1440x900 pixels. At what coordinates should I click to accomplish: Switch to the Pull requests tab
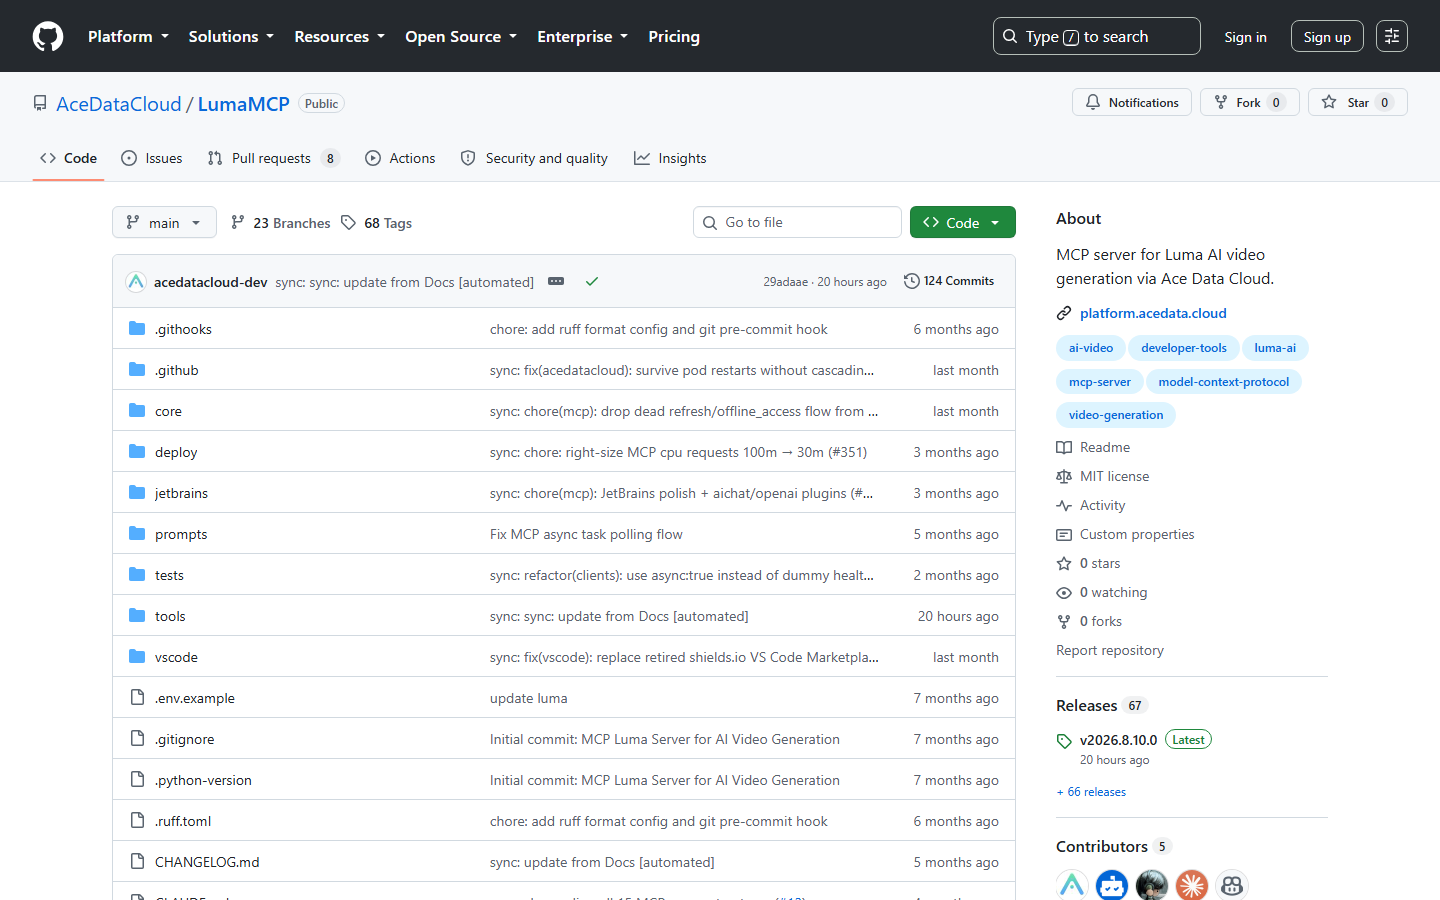(x=273, y=158)
